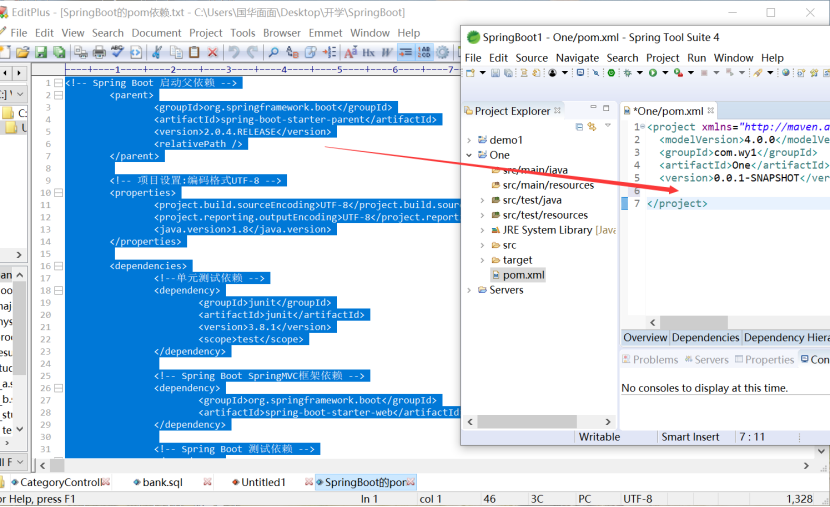Open Spring Tool Suite Navigate menu
The height and width of the screenshot is (507, 830).
point(577,58)
